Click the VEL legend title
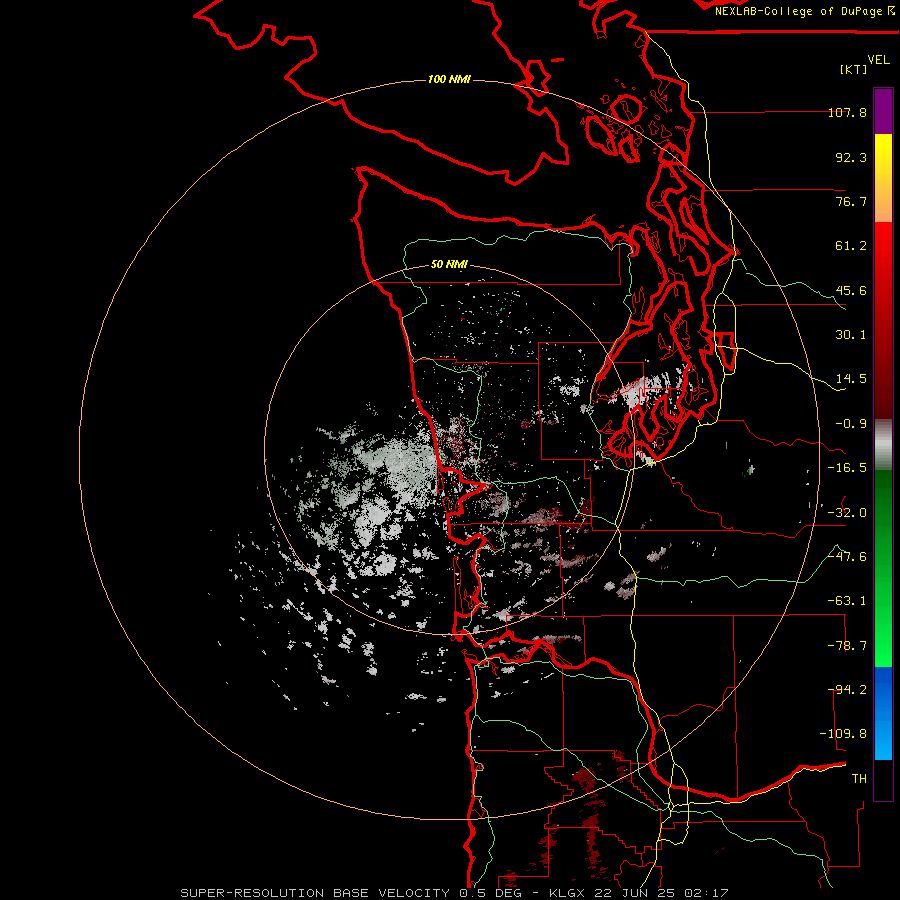Image resolution: width=900 pixels, height=900 pixels. [879, 59]
